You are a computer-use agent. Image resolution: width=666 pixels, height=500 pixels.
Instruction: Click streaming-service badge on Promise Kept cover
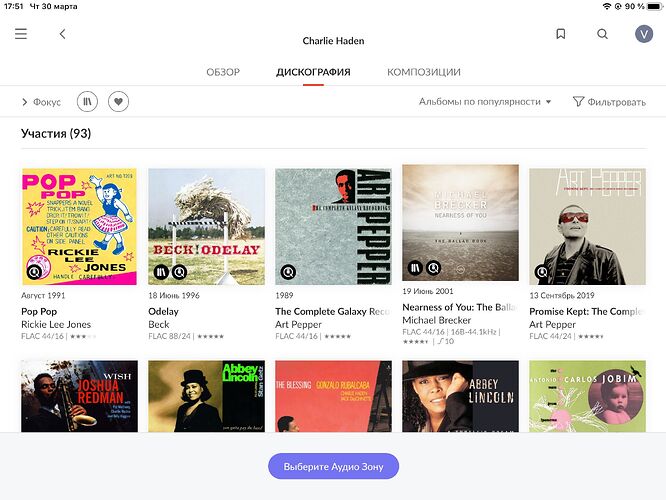[x=542, y=271]
